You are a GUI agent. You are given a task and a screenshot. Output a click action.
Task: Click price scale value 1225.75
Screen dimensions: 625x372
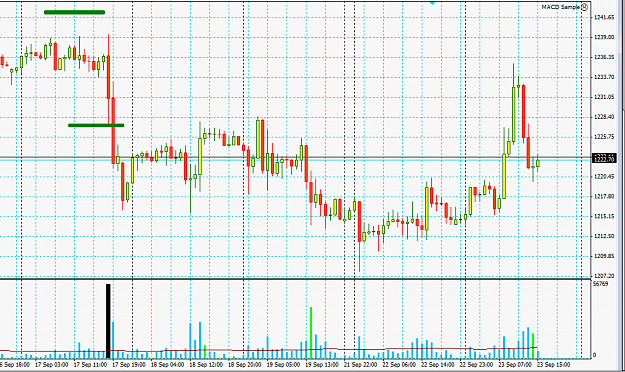(604, 137)
